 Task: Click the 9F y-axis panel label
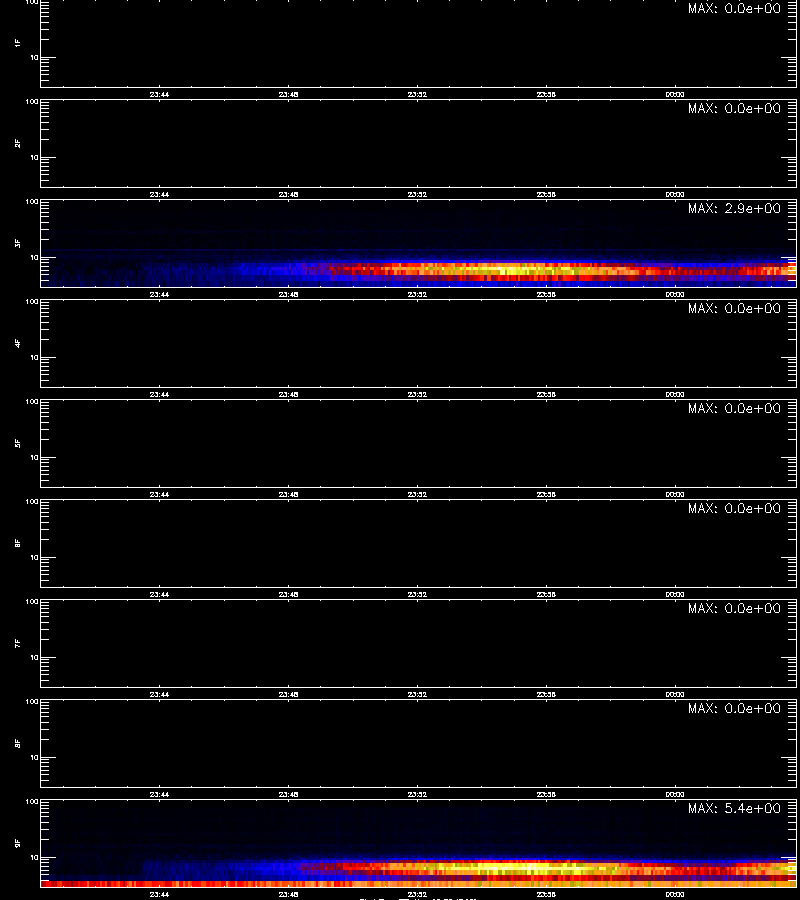pyautogui.click(x=18, y=843)
